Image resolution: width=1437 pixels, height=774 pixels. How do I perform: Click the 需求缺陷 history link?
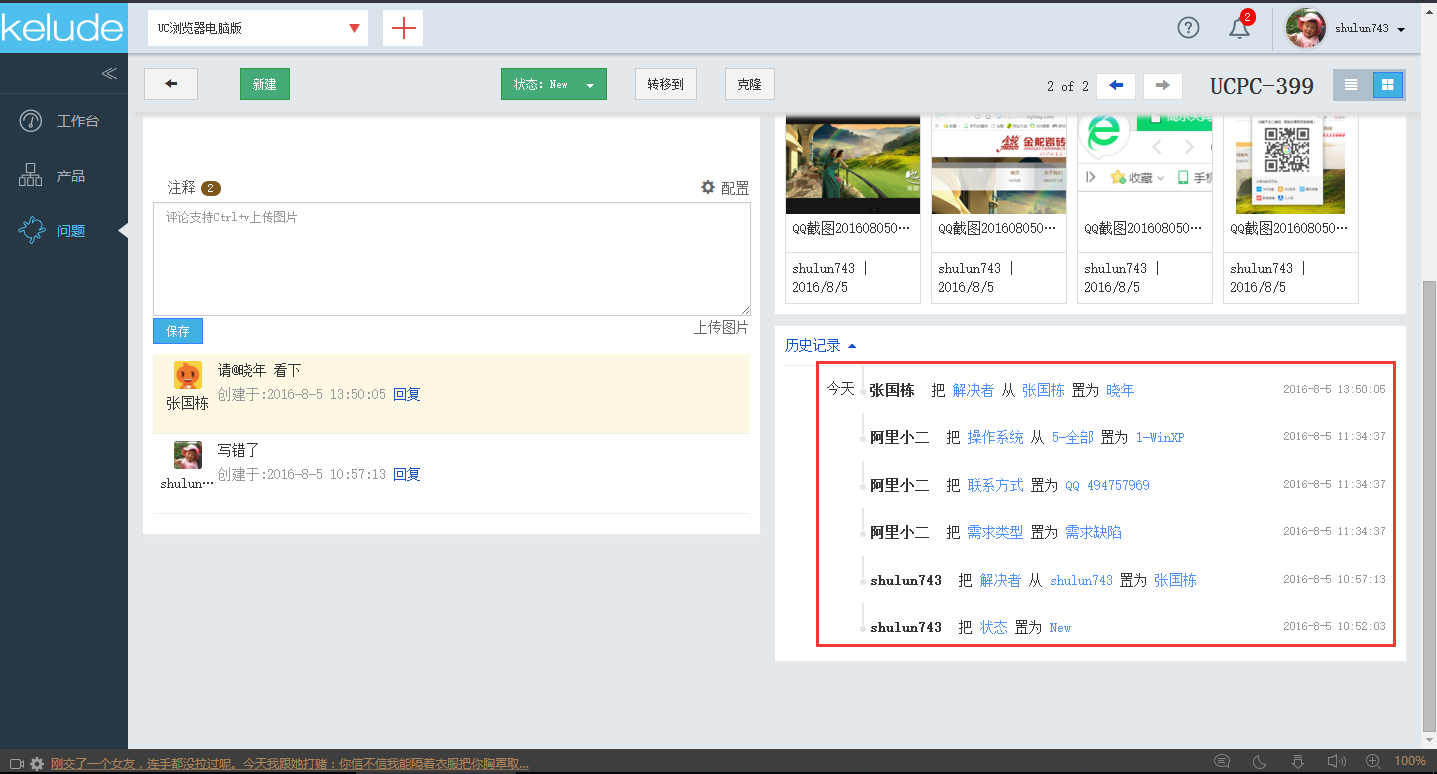(x=1093, y=533)
